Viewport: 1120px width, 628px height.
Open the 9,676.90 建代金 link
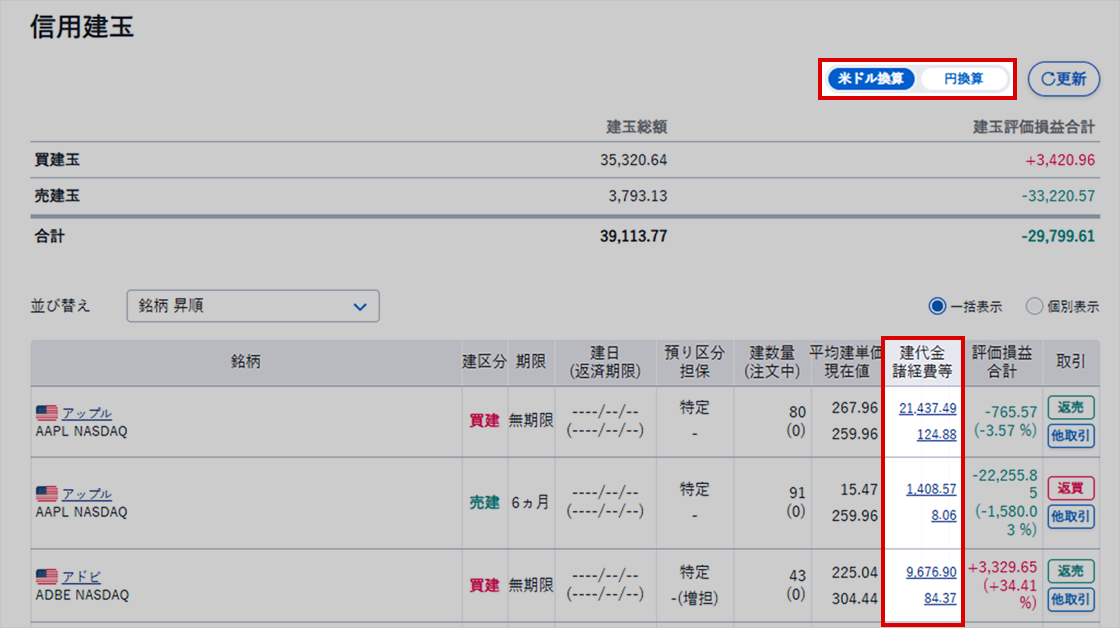tap(931, 572)
